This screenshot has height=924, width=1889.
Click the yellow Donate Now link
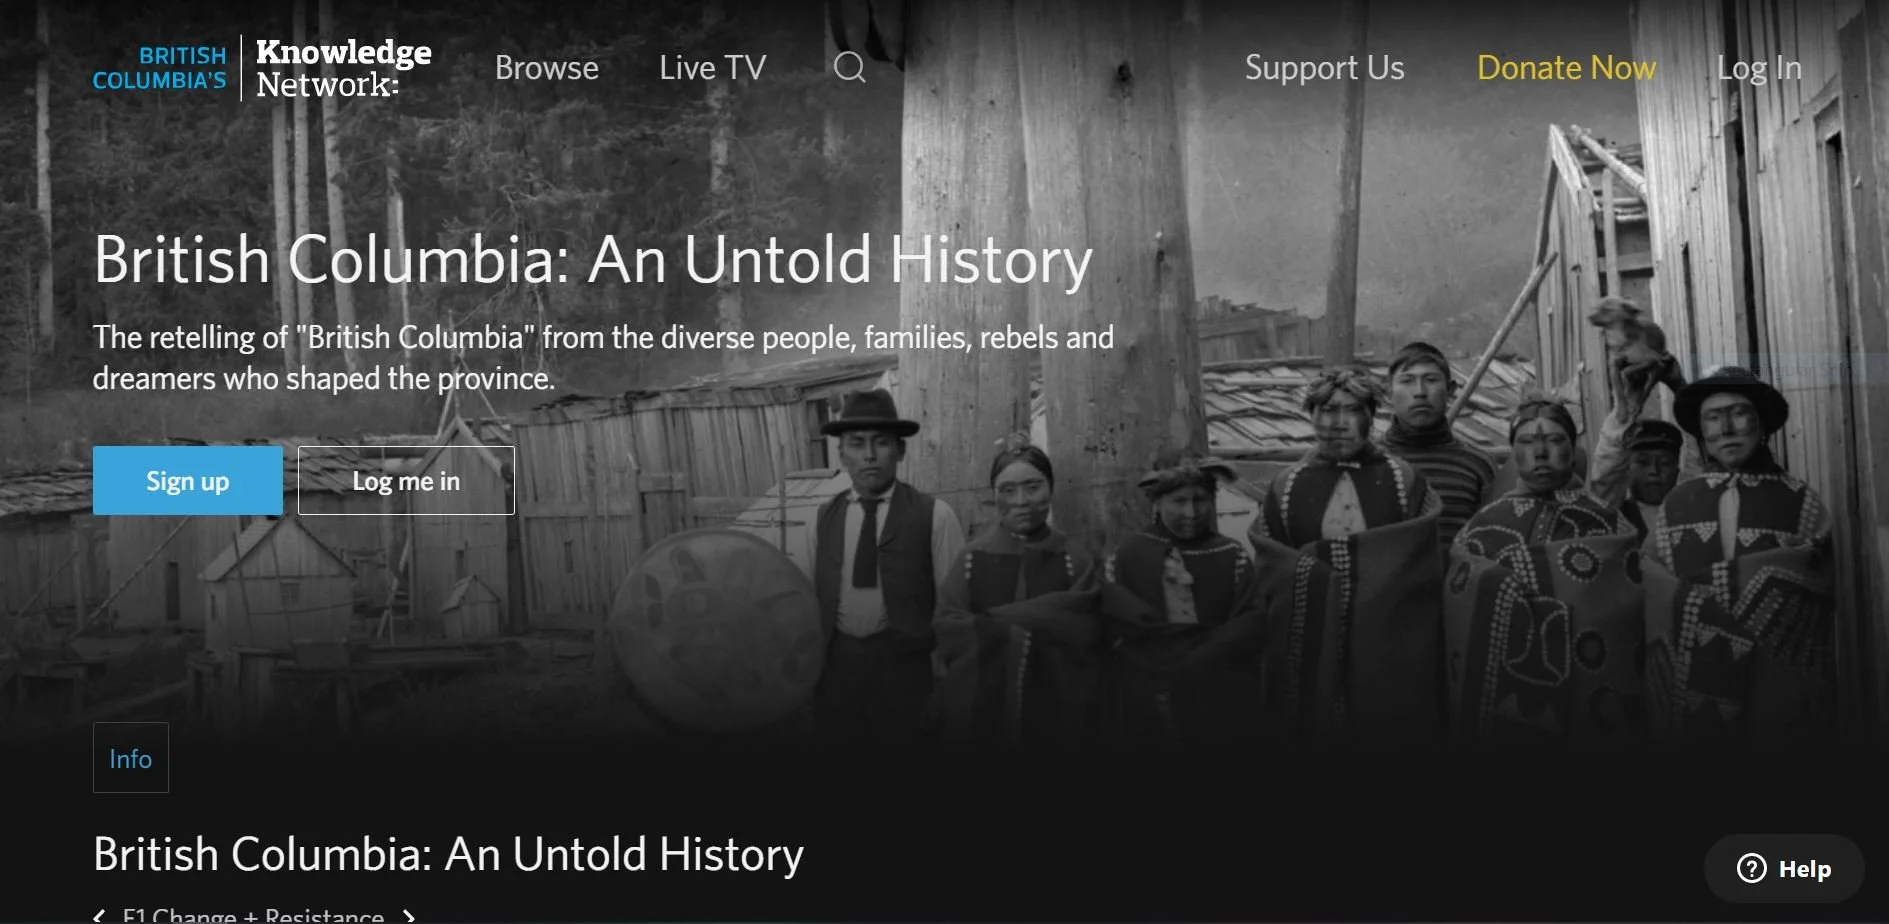1566,68
